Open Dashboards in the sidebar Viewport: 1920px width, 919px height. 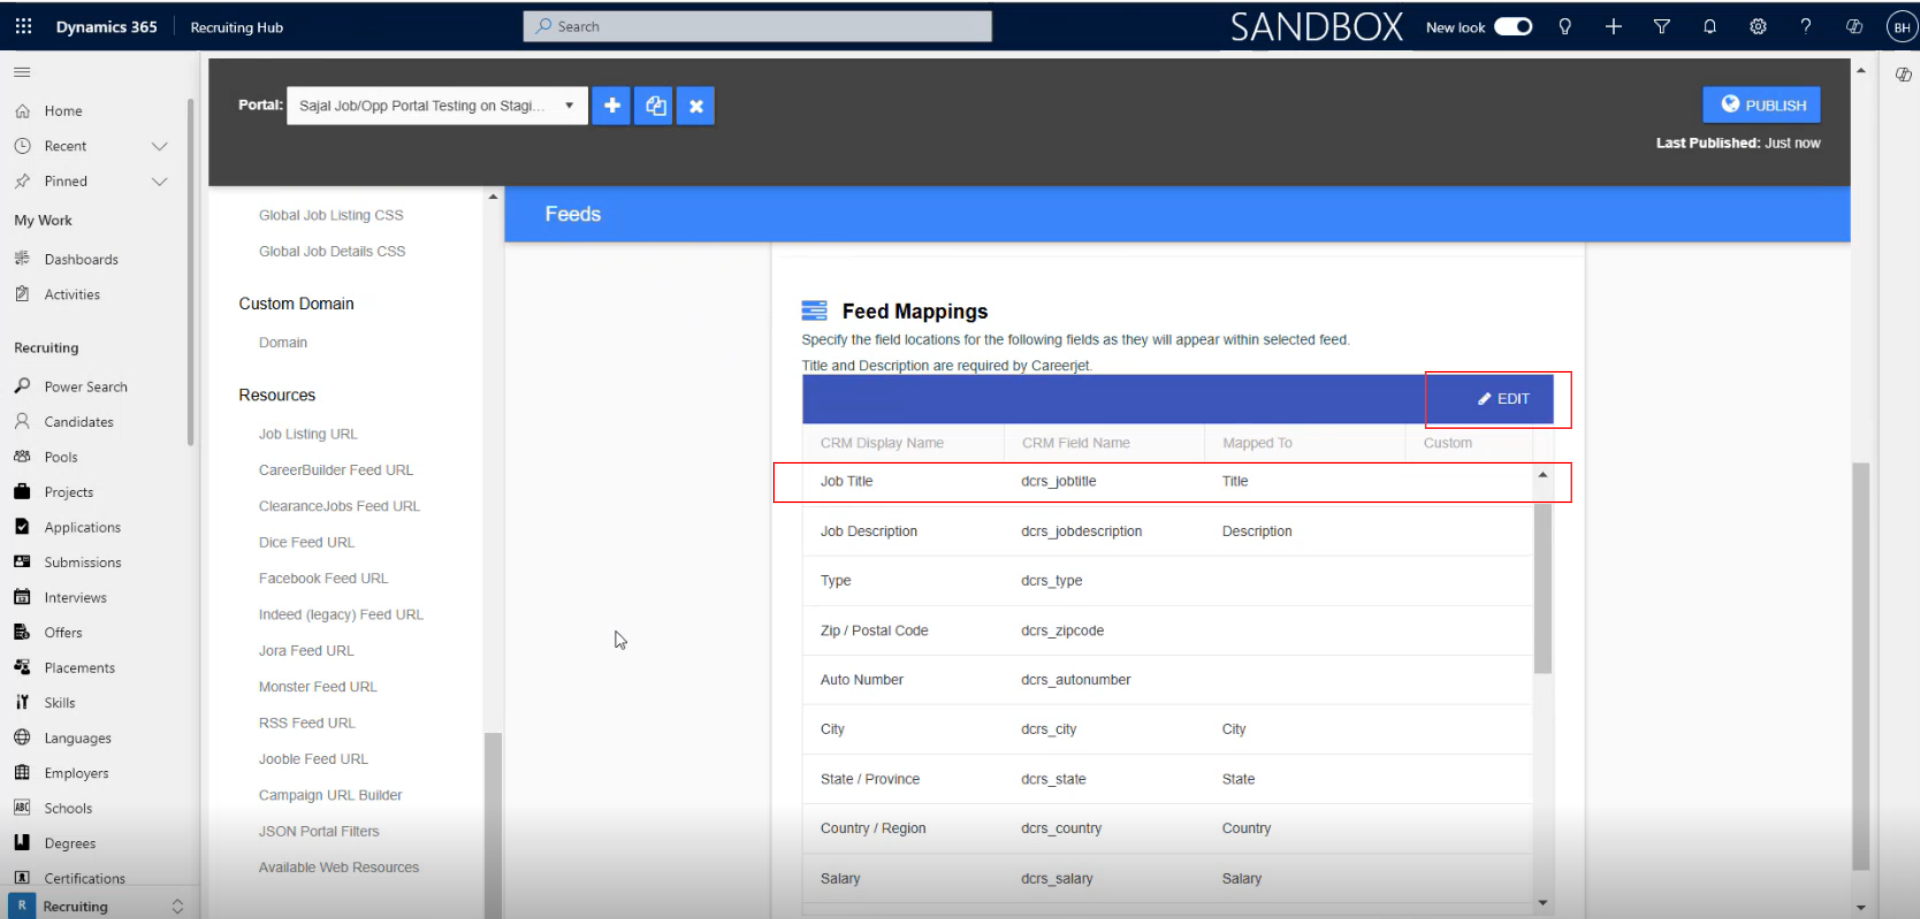click(x=81, y=259)
